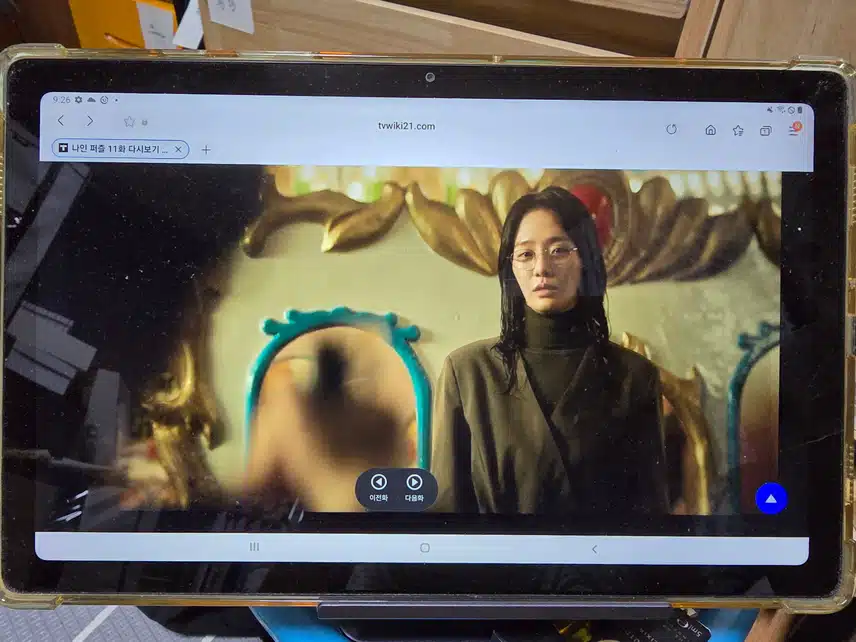The width and height of the screenshot is (856, 642).
Task: Open a new tab with the plus button
Action: coord(206,150)
